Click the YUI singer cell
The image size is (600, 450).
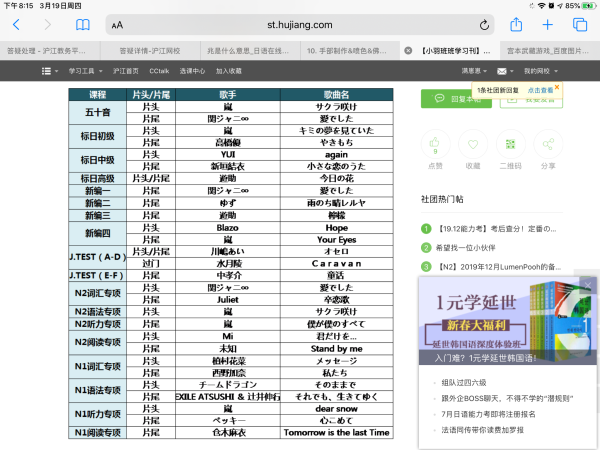(x=228, y=155)
